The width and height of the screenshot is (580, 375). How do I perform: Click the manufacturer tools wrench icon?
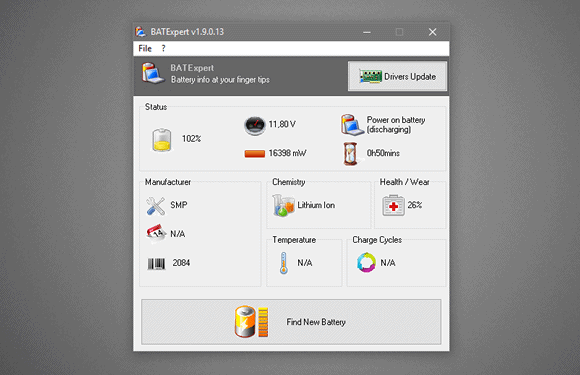pos(155,206)
